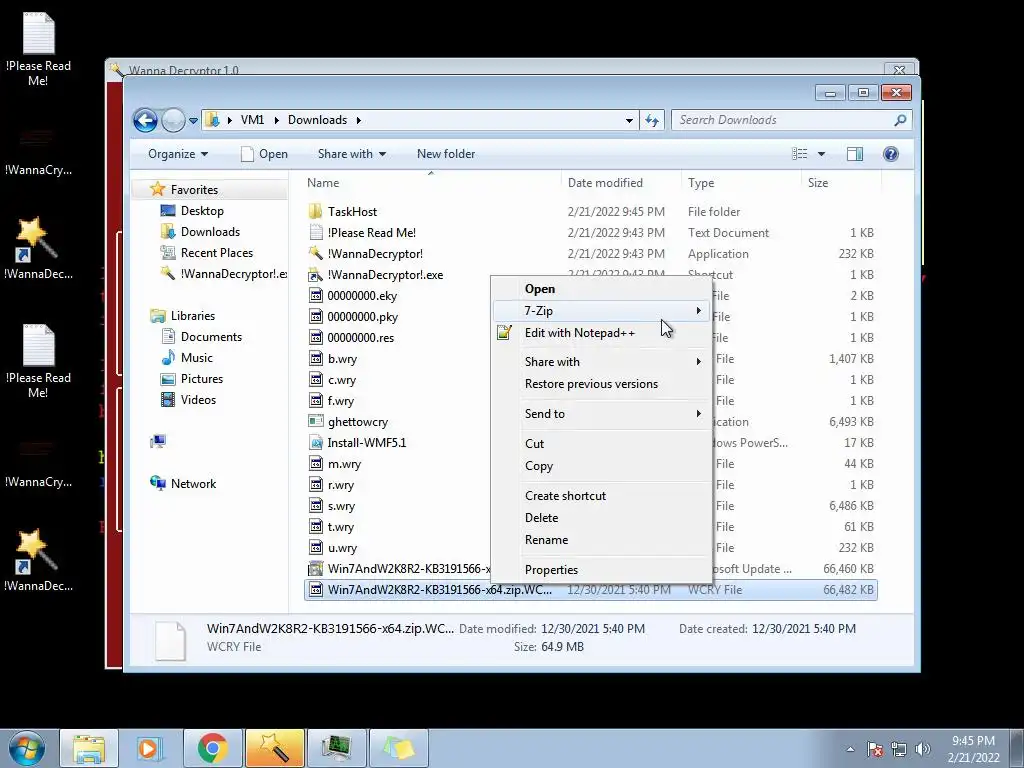Select Downloads in Favorites
Image resolution: width=1024 pixels, height=768 pixels.
[210, 232]
